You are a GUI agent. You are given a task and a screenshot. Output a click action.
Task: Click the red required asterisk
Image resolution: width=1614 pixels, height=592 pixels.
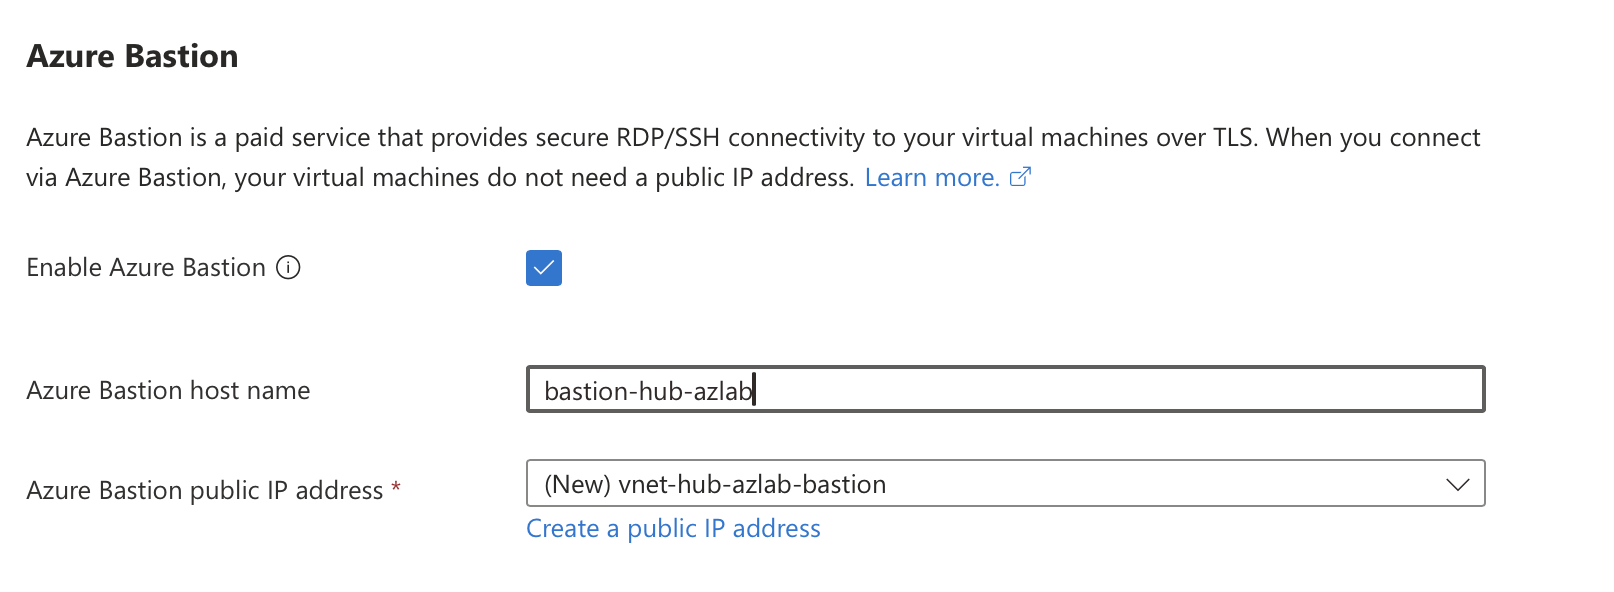click(x=396, y=487)
